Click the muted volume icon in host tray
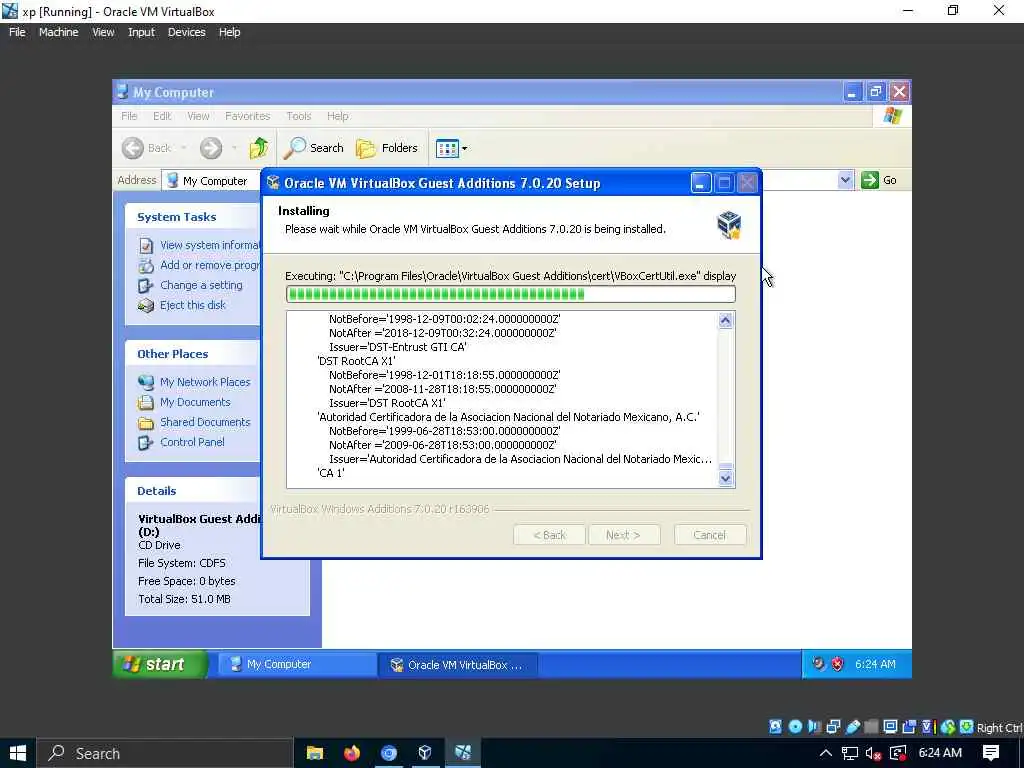Image resolution: width=1024 pixels, height=768 pixels. (874, 753)
